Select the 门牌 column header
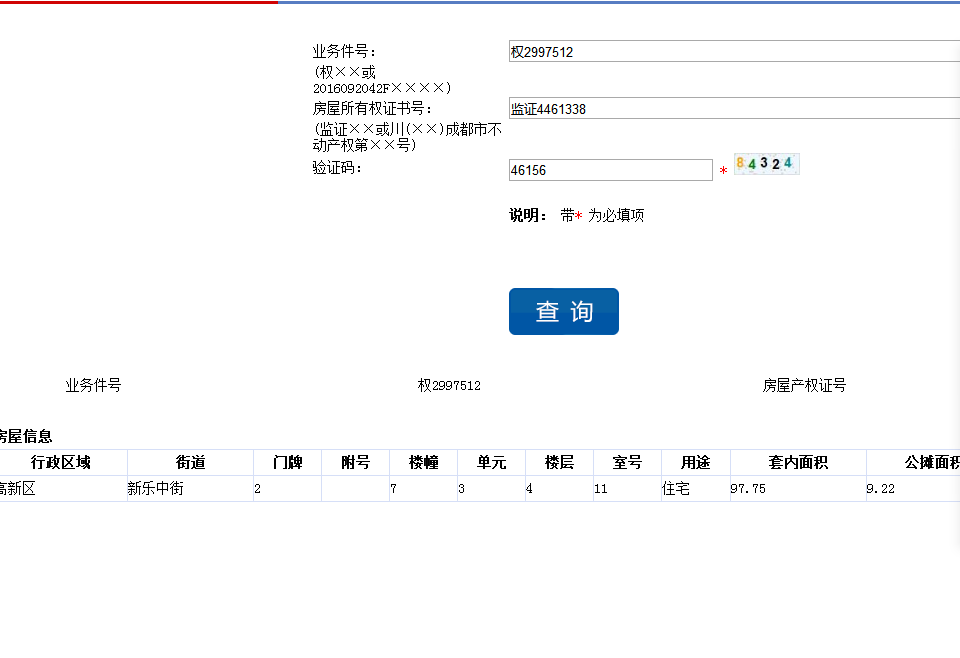 click(x=287, y=463)
